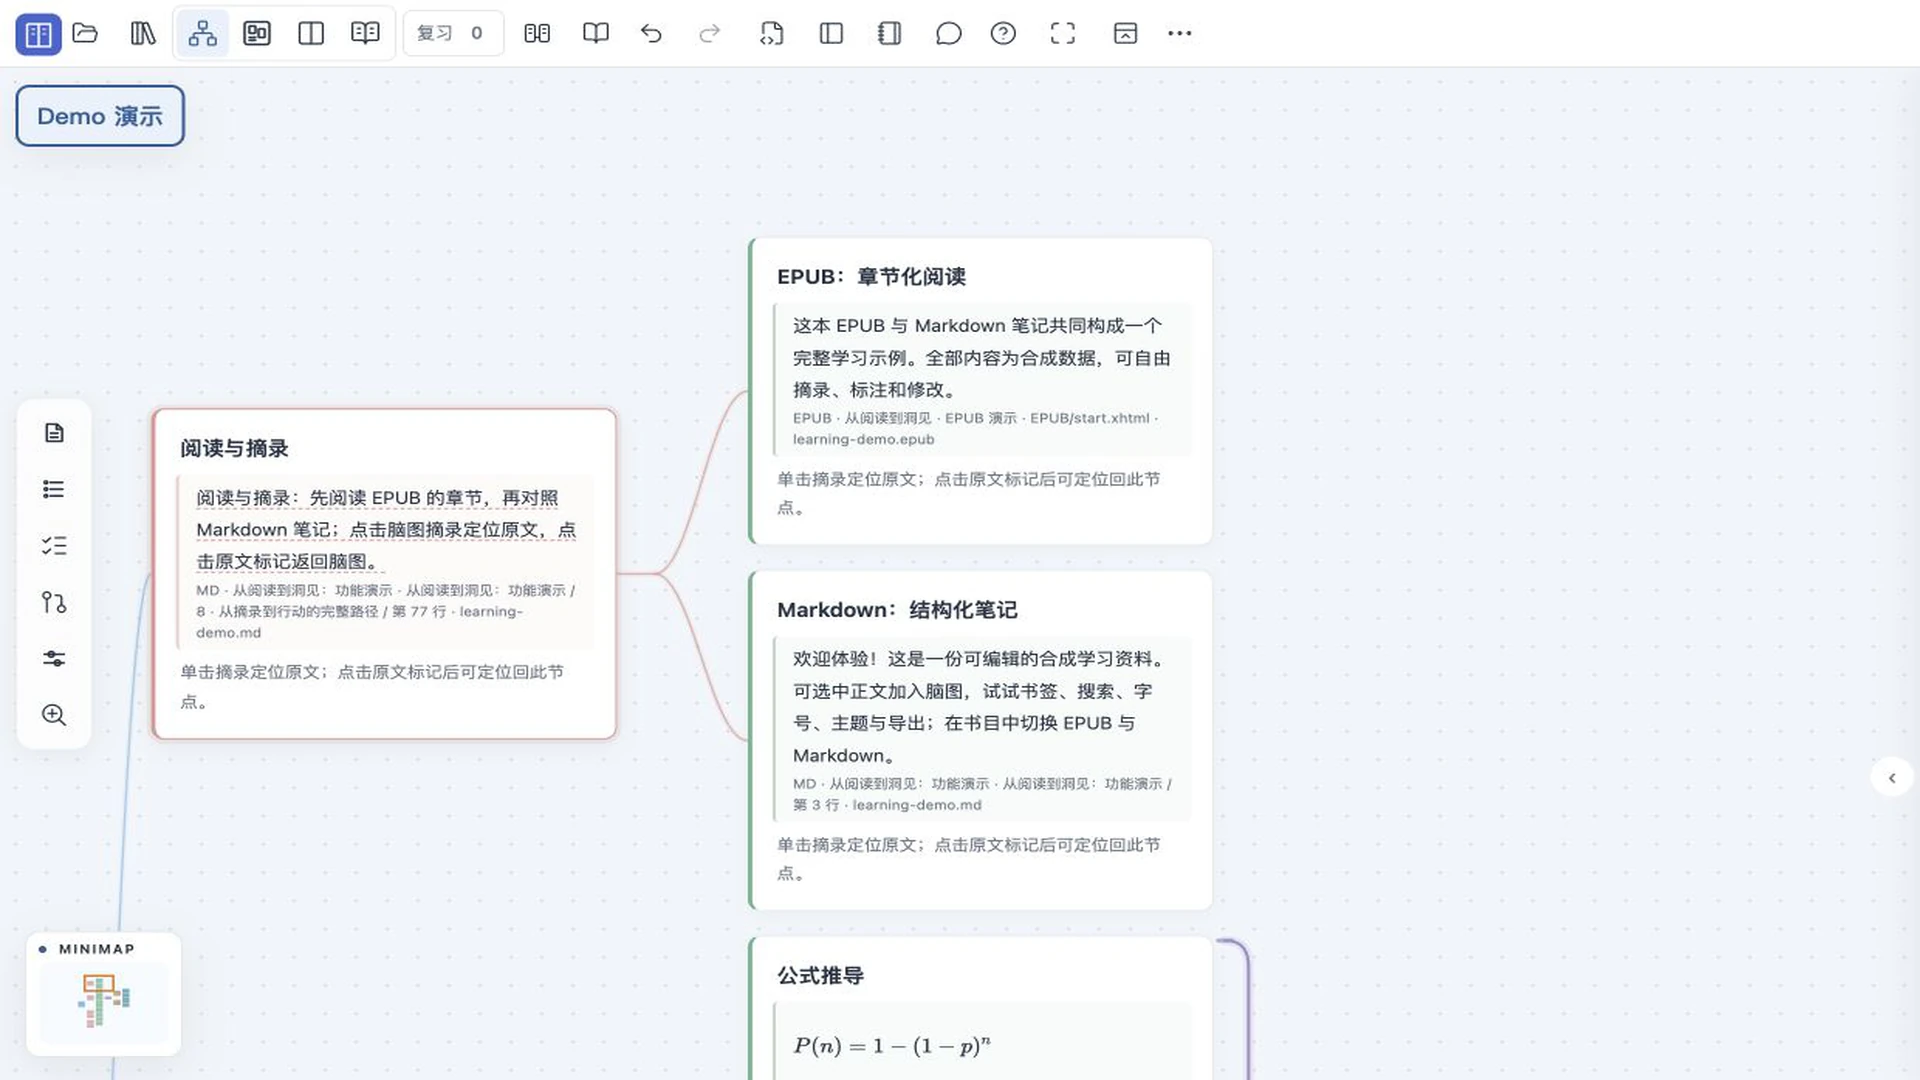The width and height of the screenshot is (1920, 1080).
Task: Click the zoom-in magnifier icon
Action: pos(54,715)
